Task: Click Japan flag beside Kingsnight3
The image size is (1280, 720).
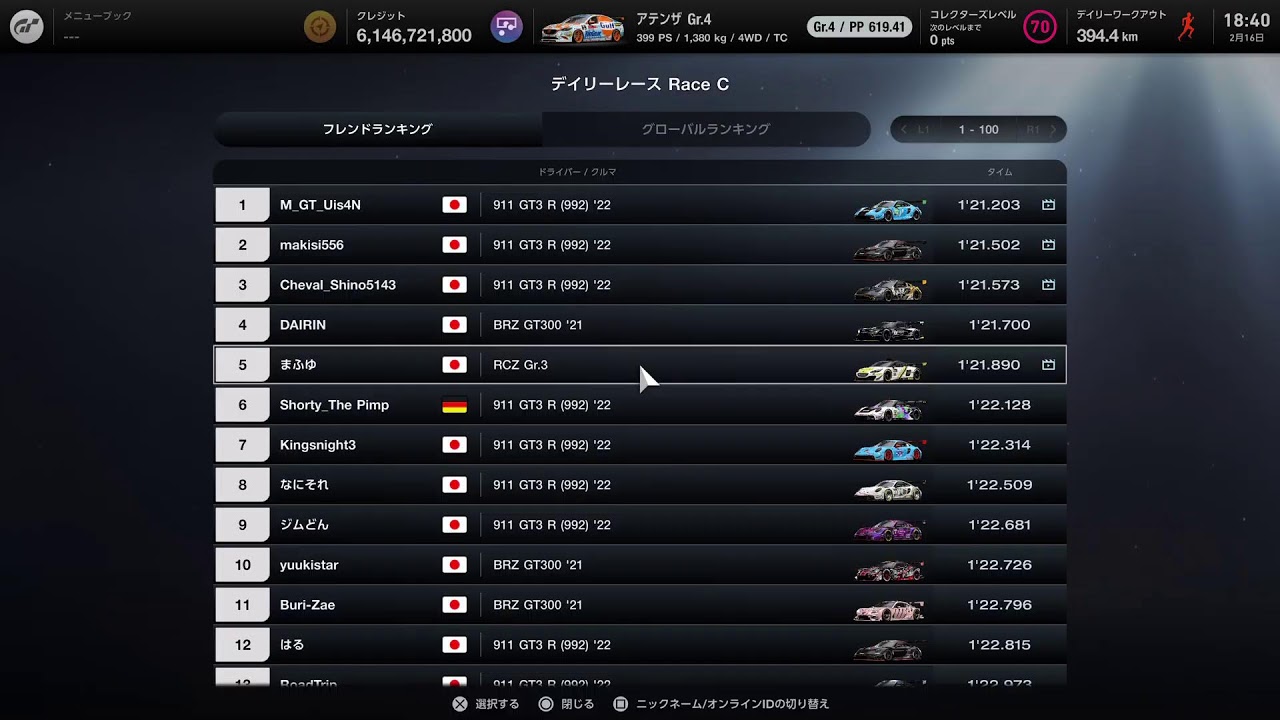Action: click(454, 445)
